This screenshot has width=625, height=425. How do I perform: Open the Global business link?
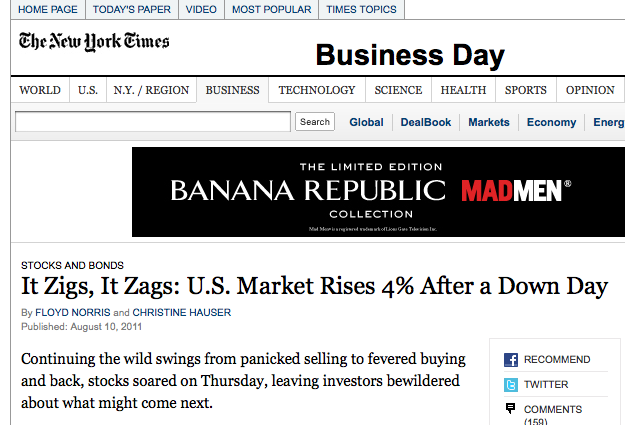366,122
